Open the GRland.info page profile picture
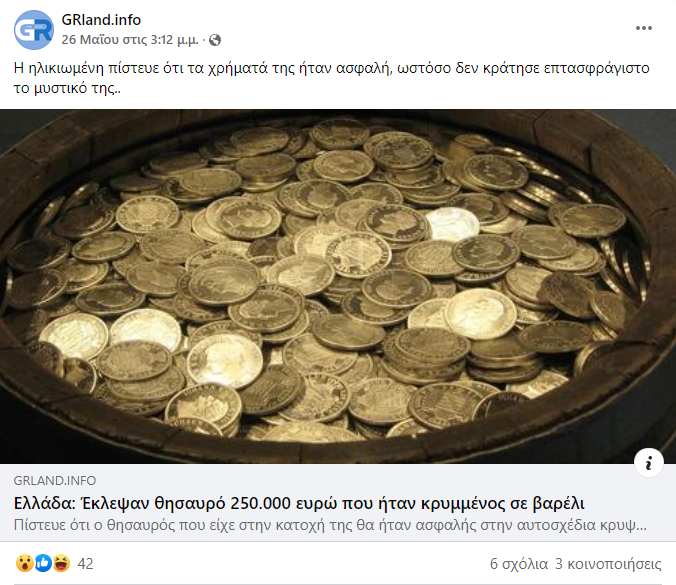The height and width of the screenshot is (585, 676). pyautogui.click(x=34, y=30)
